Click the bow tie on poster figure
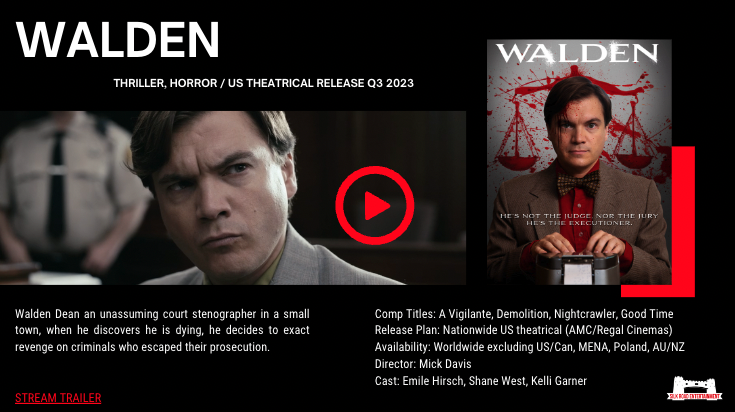This screenshot has height=412, width=735. pyautogui.click(x=578, y=183)
